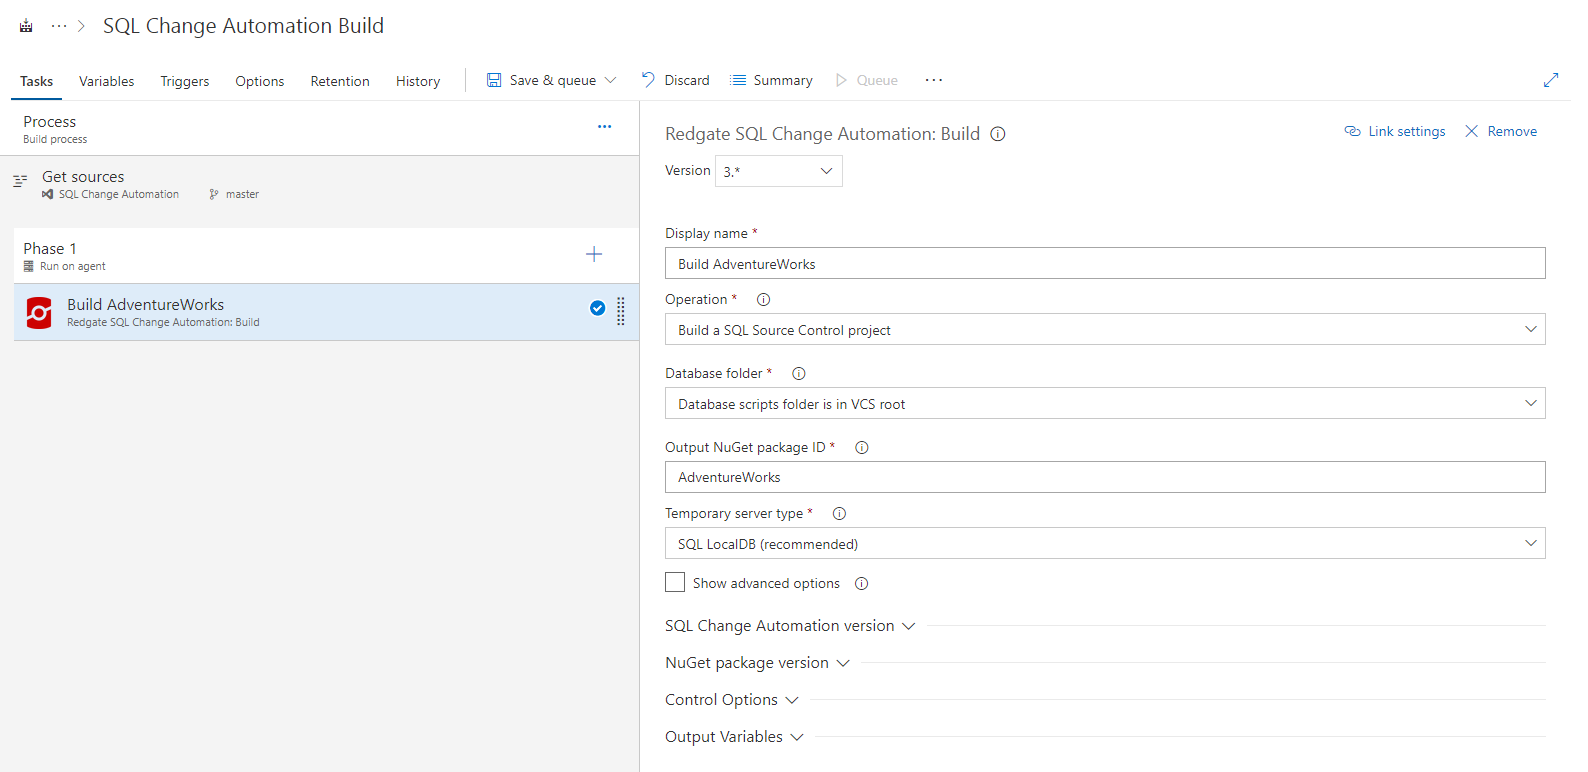This screenshot has height=772, width=1588.
Task: Click the drag handle on Build AdventureWorks task
Action: coord(621,311)
